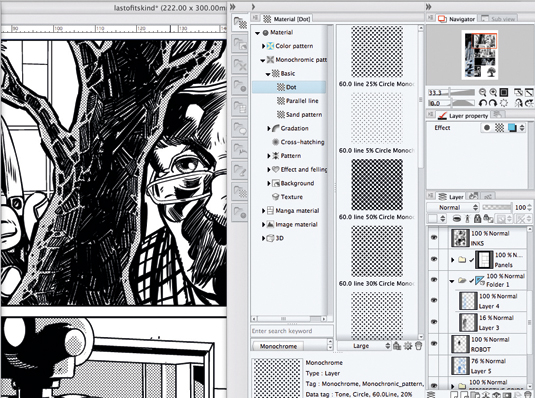Click the lock layer padlock icon
The height and width of the screenshot is (398, 535).
[x=477, y=218]
